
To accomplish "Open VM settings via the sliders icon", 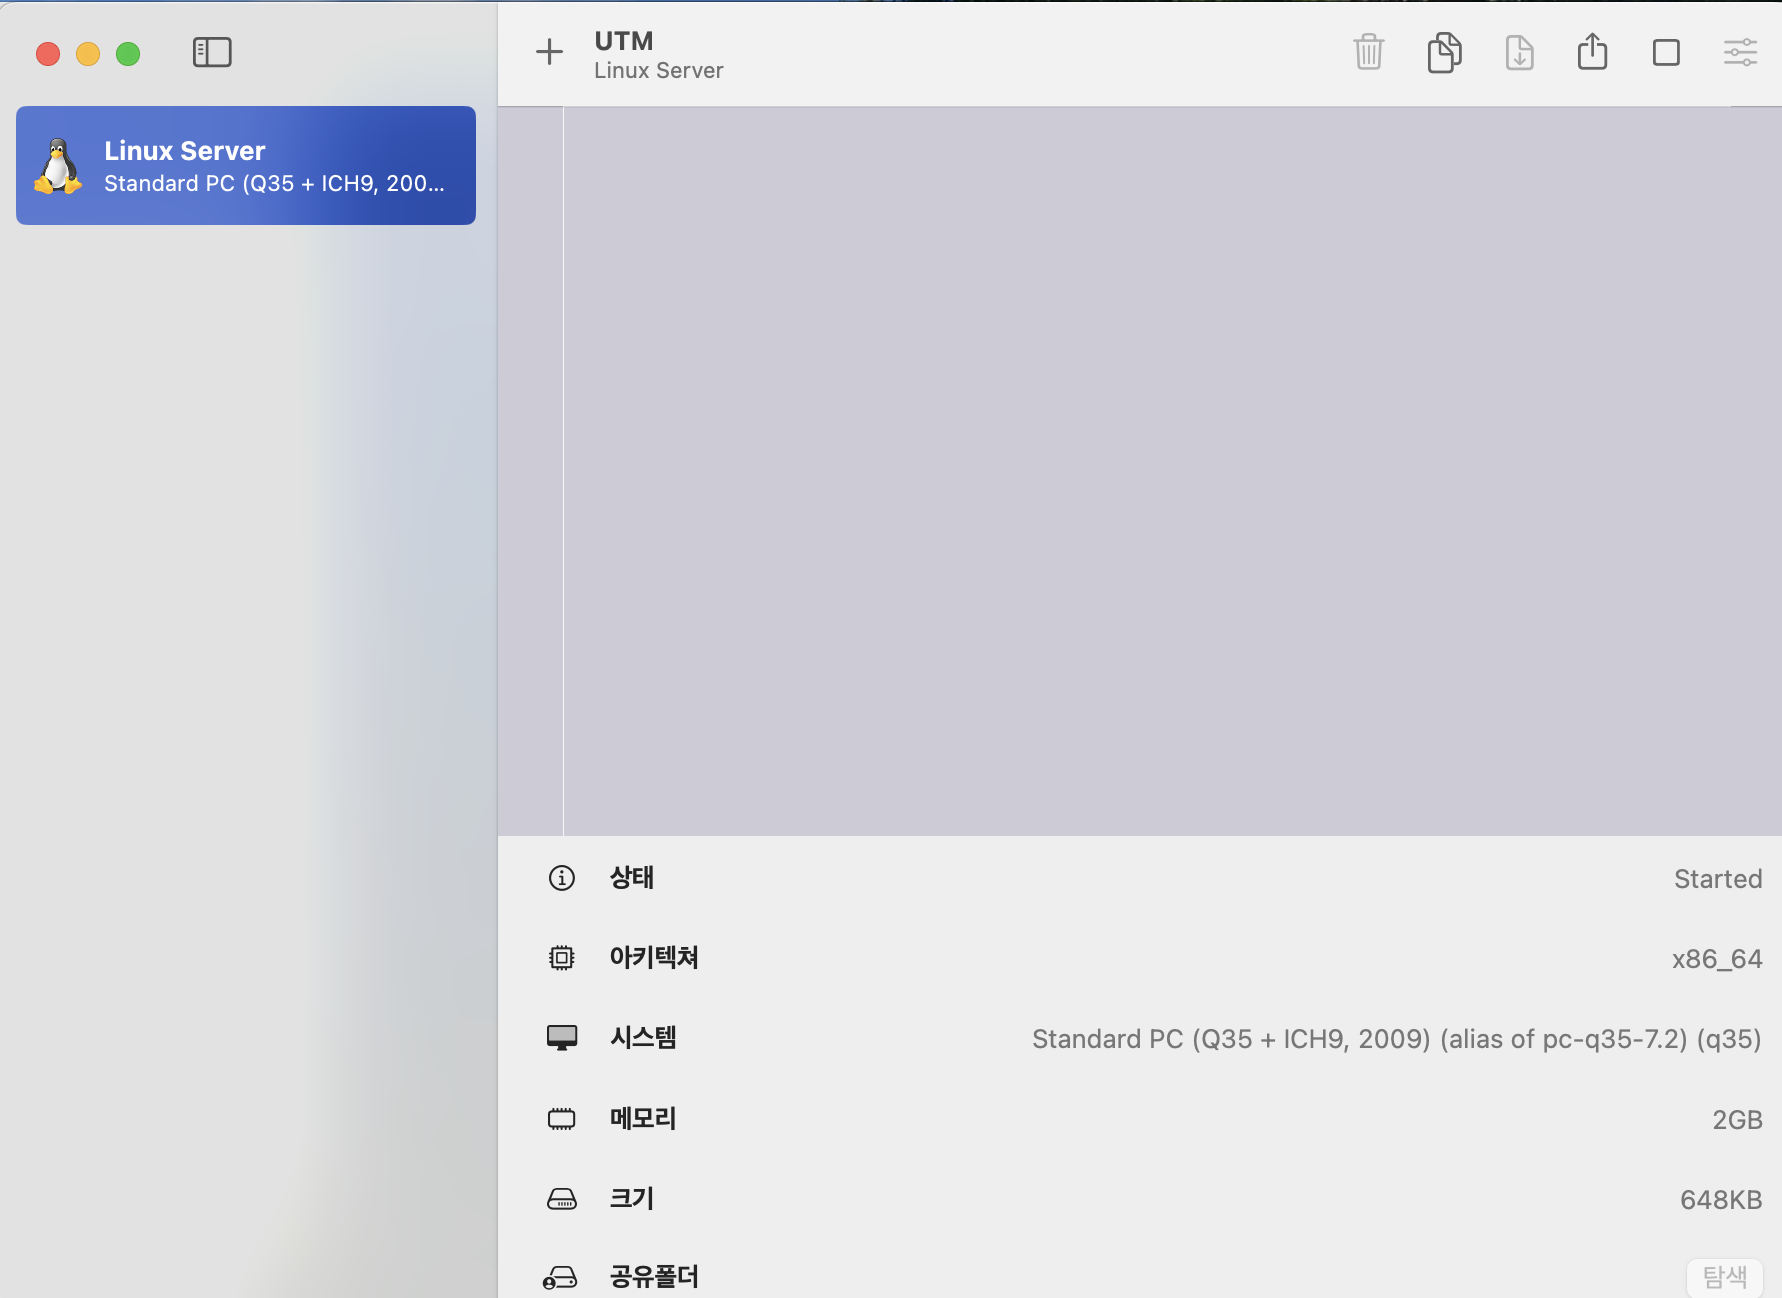I will pos(1740,53).
